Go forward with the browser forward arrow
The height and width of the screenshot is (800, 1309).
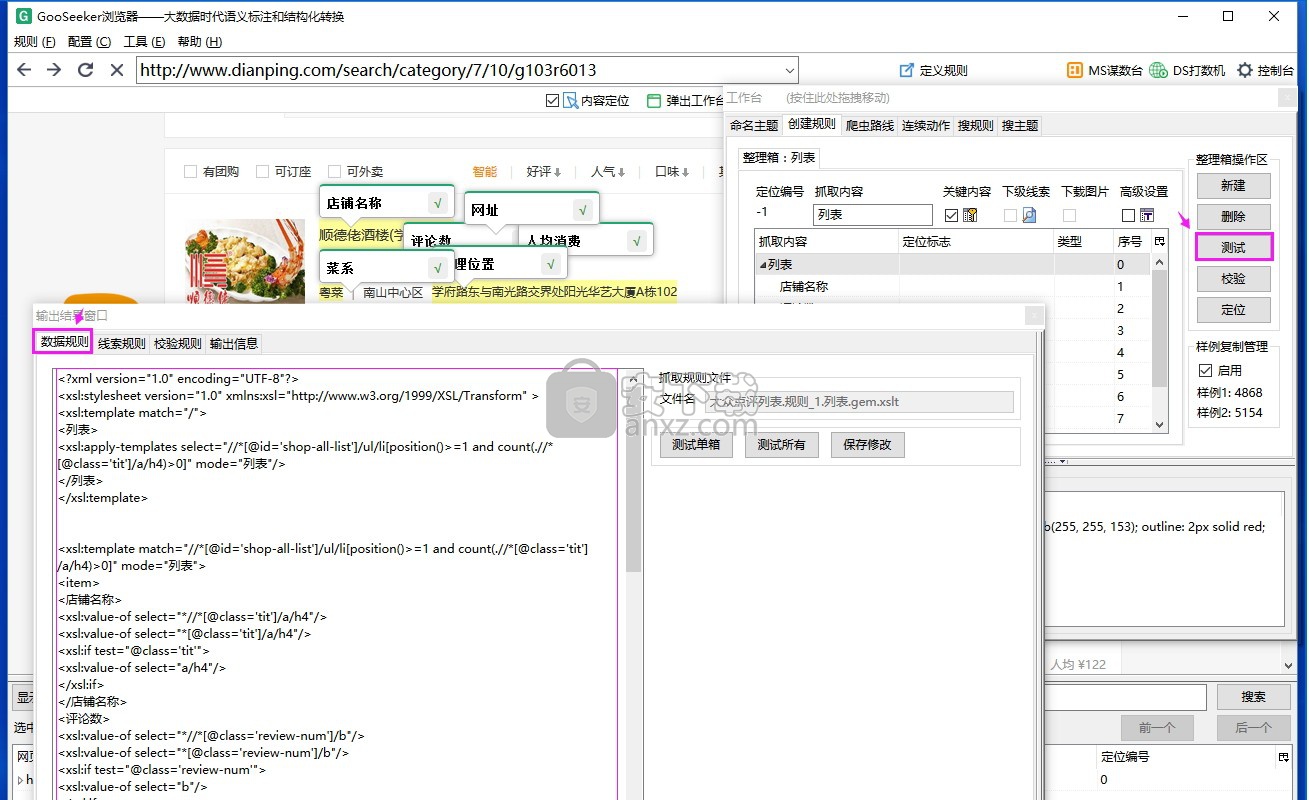[54, 70]
